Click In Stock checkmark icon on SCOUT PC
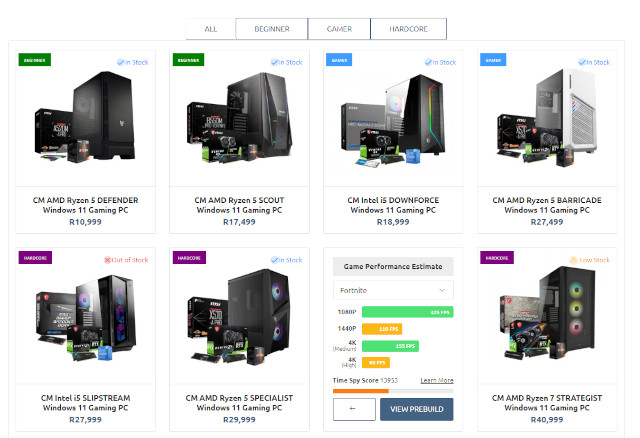The image size is (640, 438). (274, 62)
